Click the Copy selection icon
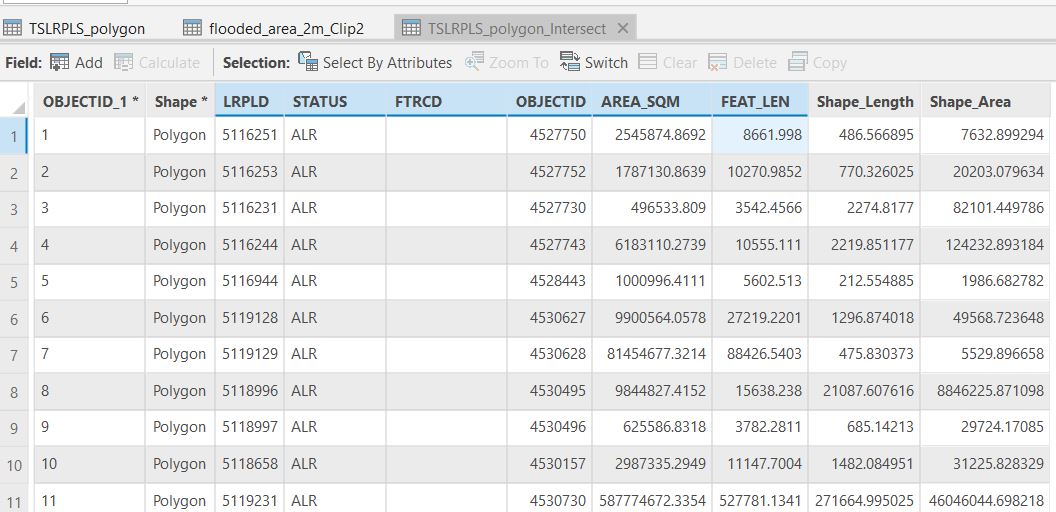 (797, 62)
